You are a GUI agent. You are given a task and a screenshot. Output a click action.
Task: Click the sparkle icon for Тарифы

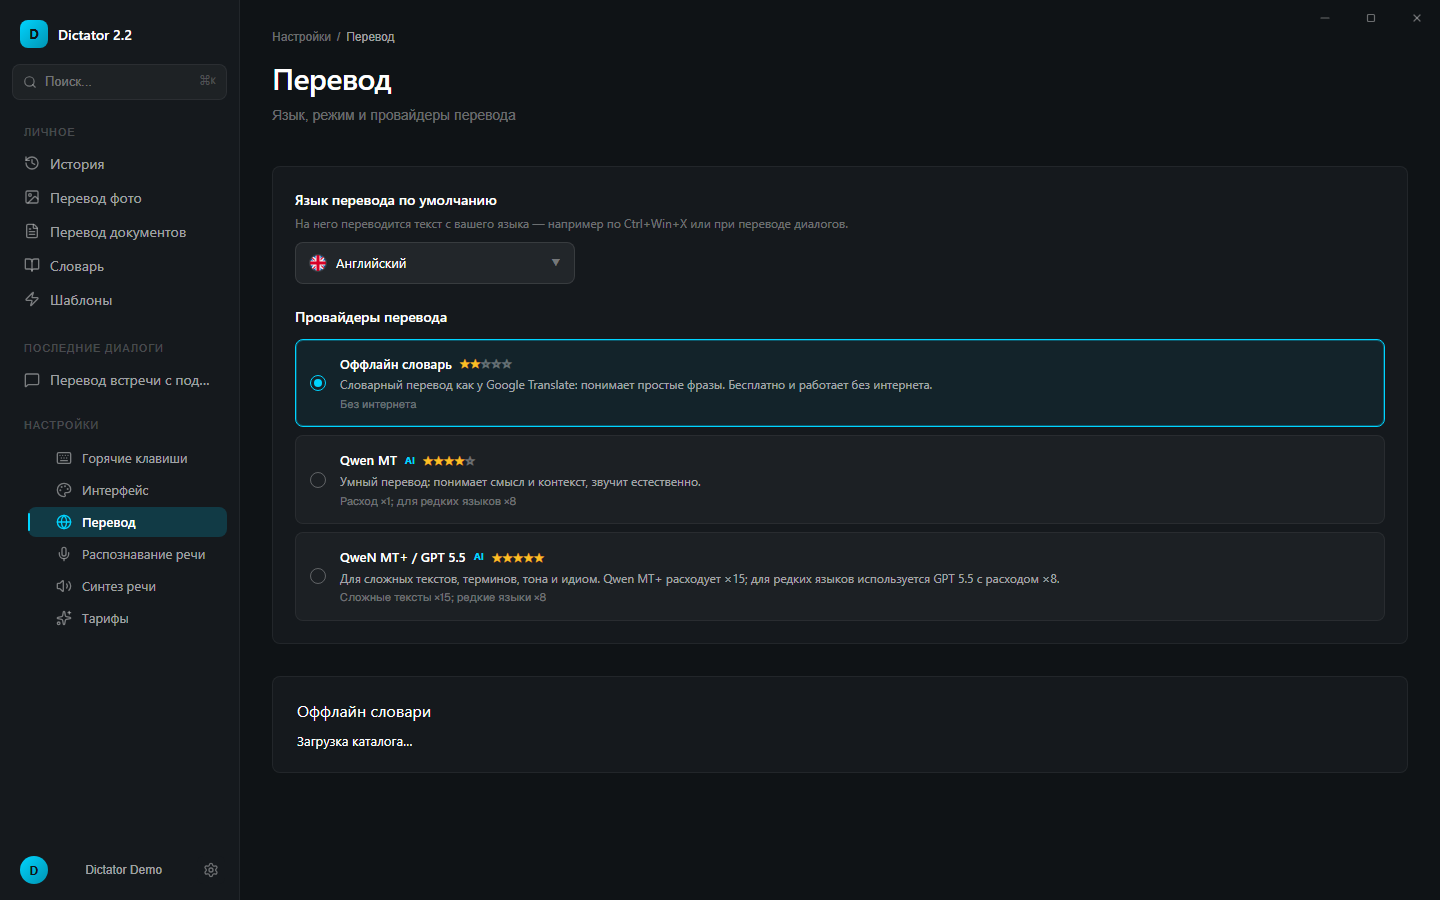[x=64, y=618]
